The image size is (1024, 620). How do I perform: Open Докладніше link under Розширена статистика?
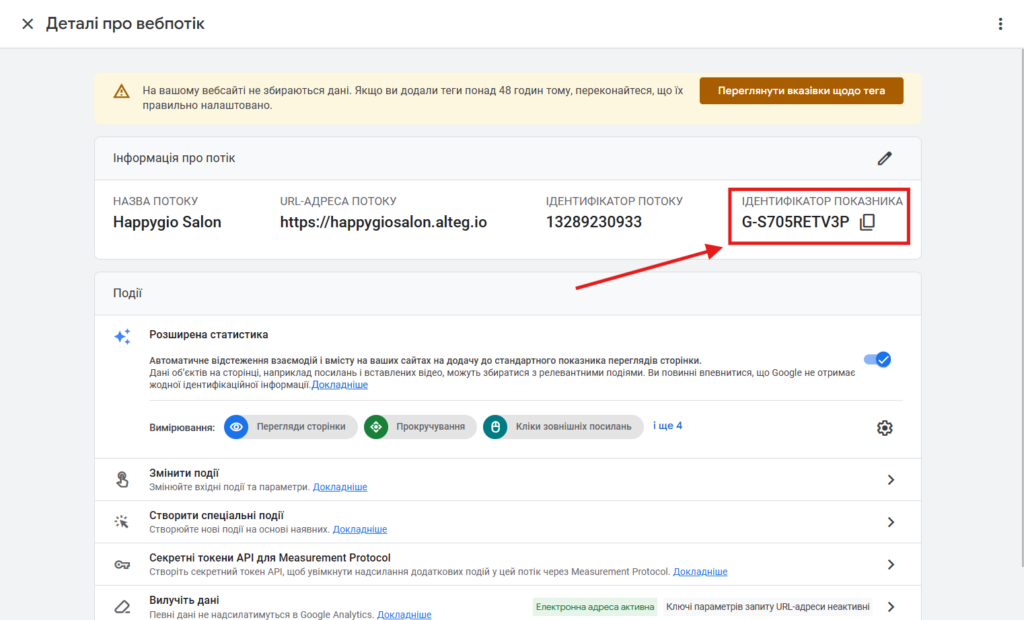pyautogui.click(x=340, y=385)
